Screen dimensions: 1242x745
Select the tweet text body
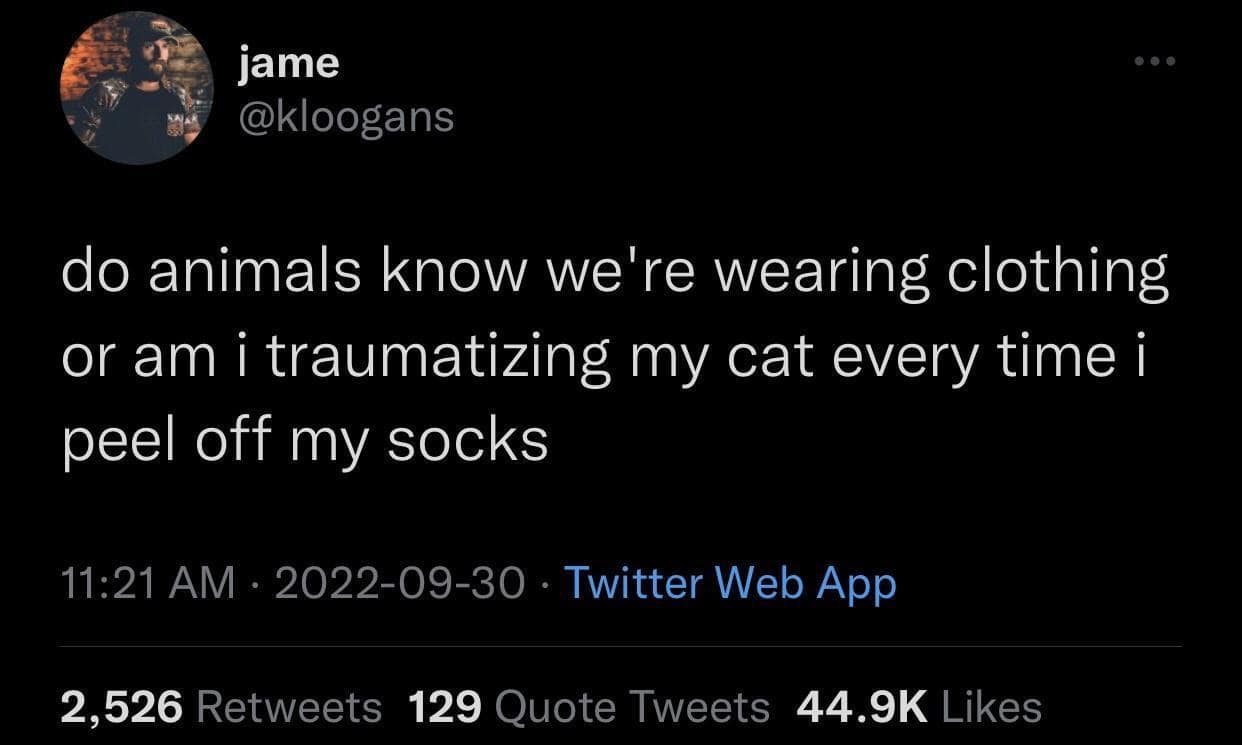615,352
